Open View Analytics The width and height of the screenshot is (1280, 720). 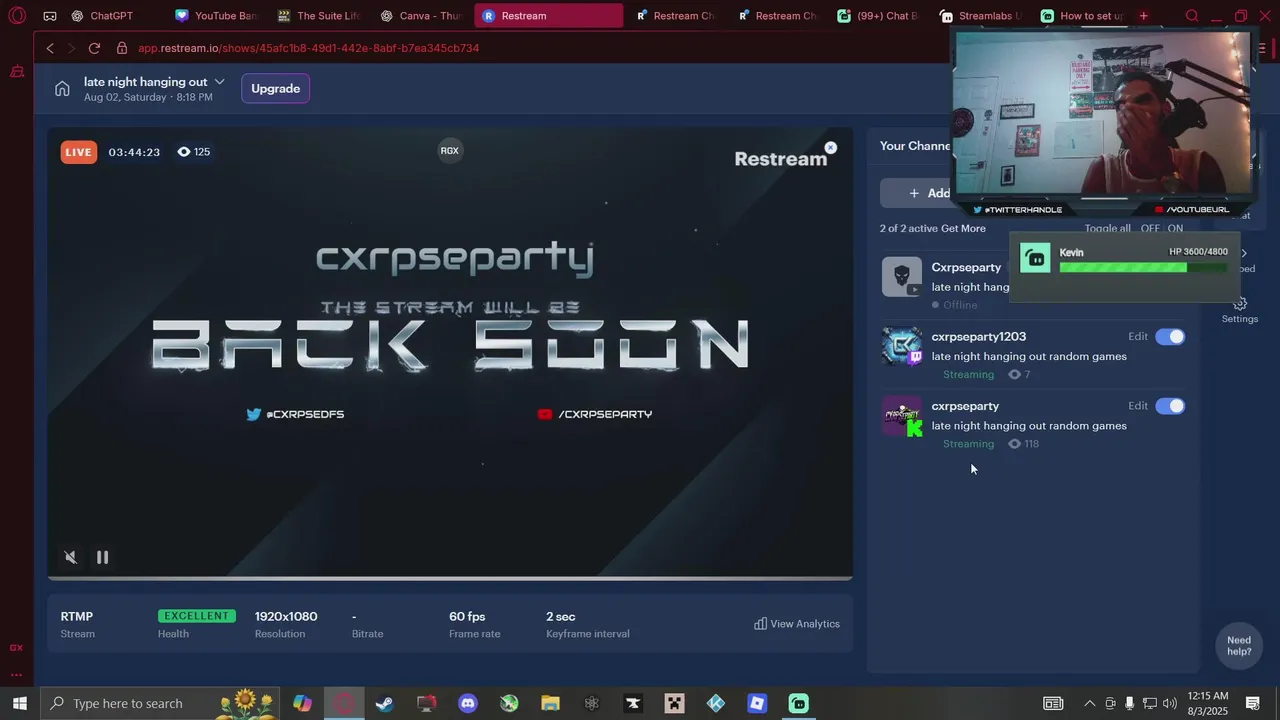click(x=797, y=624)
